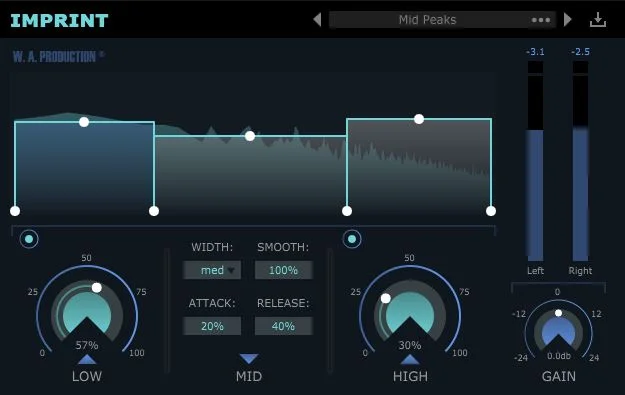Toggle the LOW band enable button
Screen dimensions: 625x395
(x=29, y=239)
